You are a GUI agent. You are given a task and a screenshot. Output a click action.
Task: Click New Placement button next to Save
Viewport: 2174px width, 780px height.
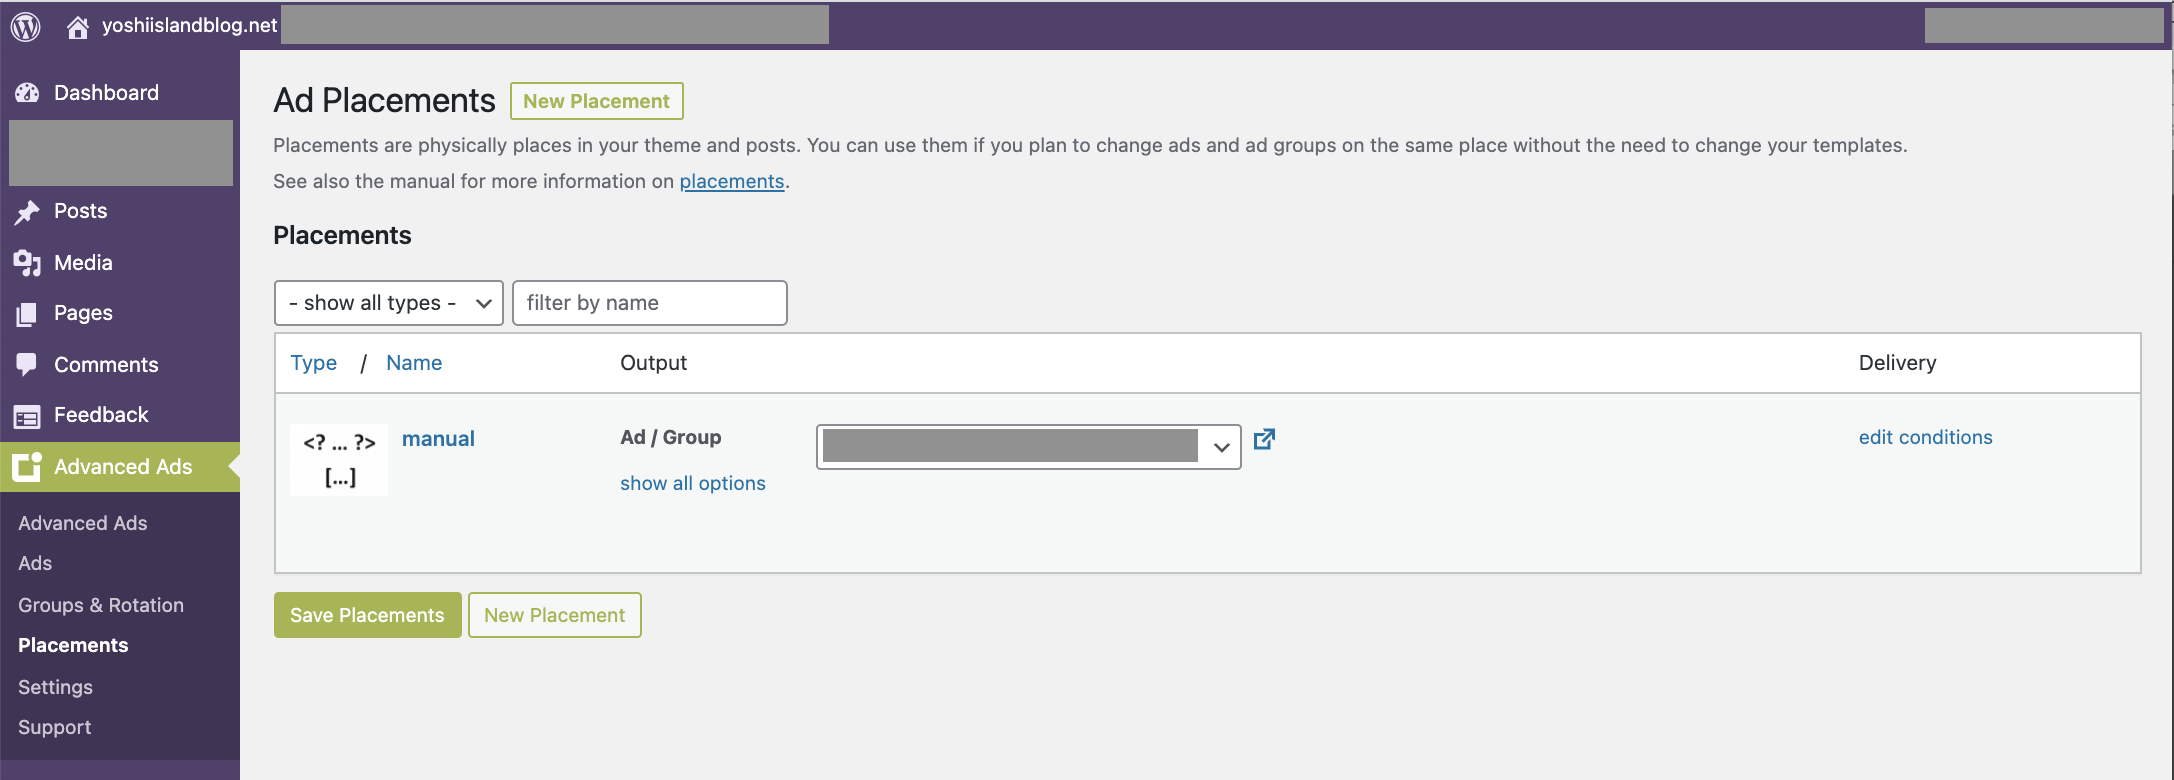tap(555, 615)
